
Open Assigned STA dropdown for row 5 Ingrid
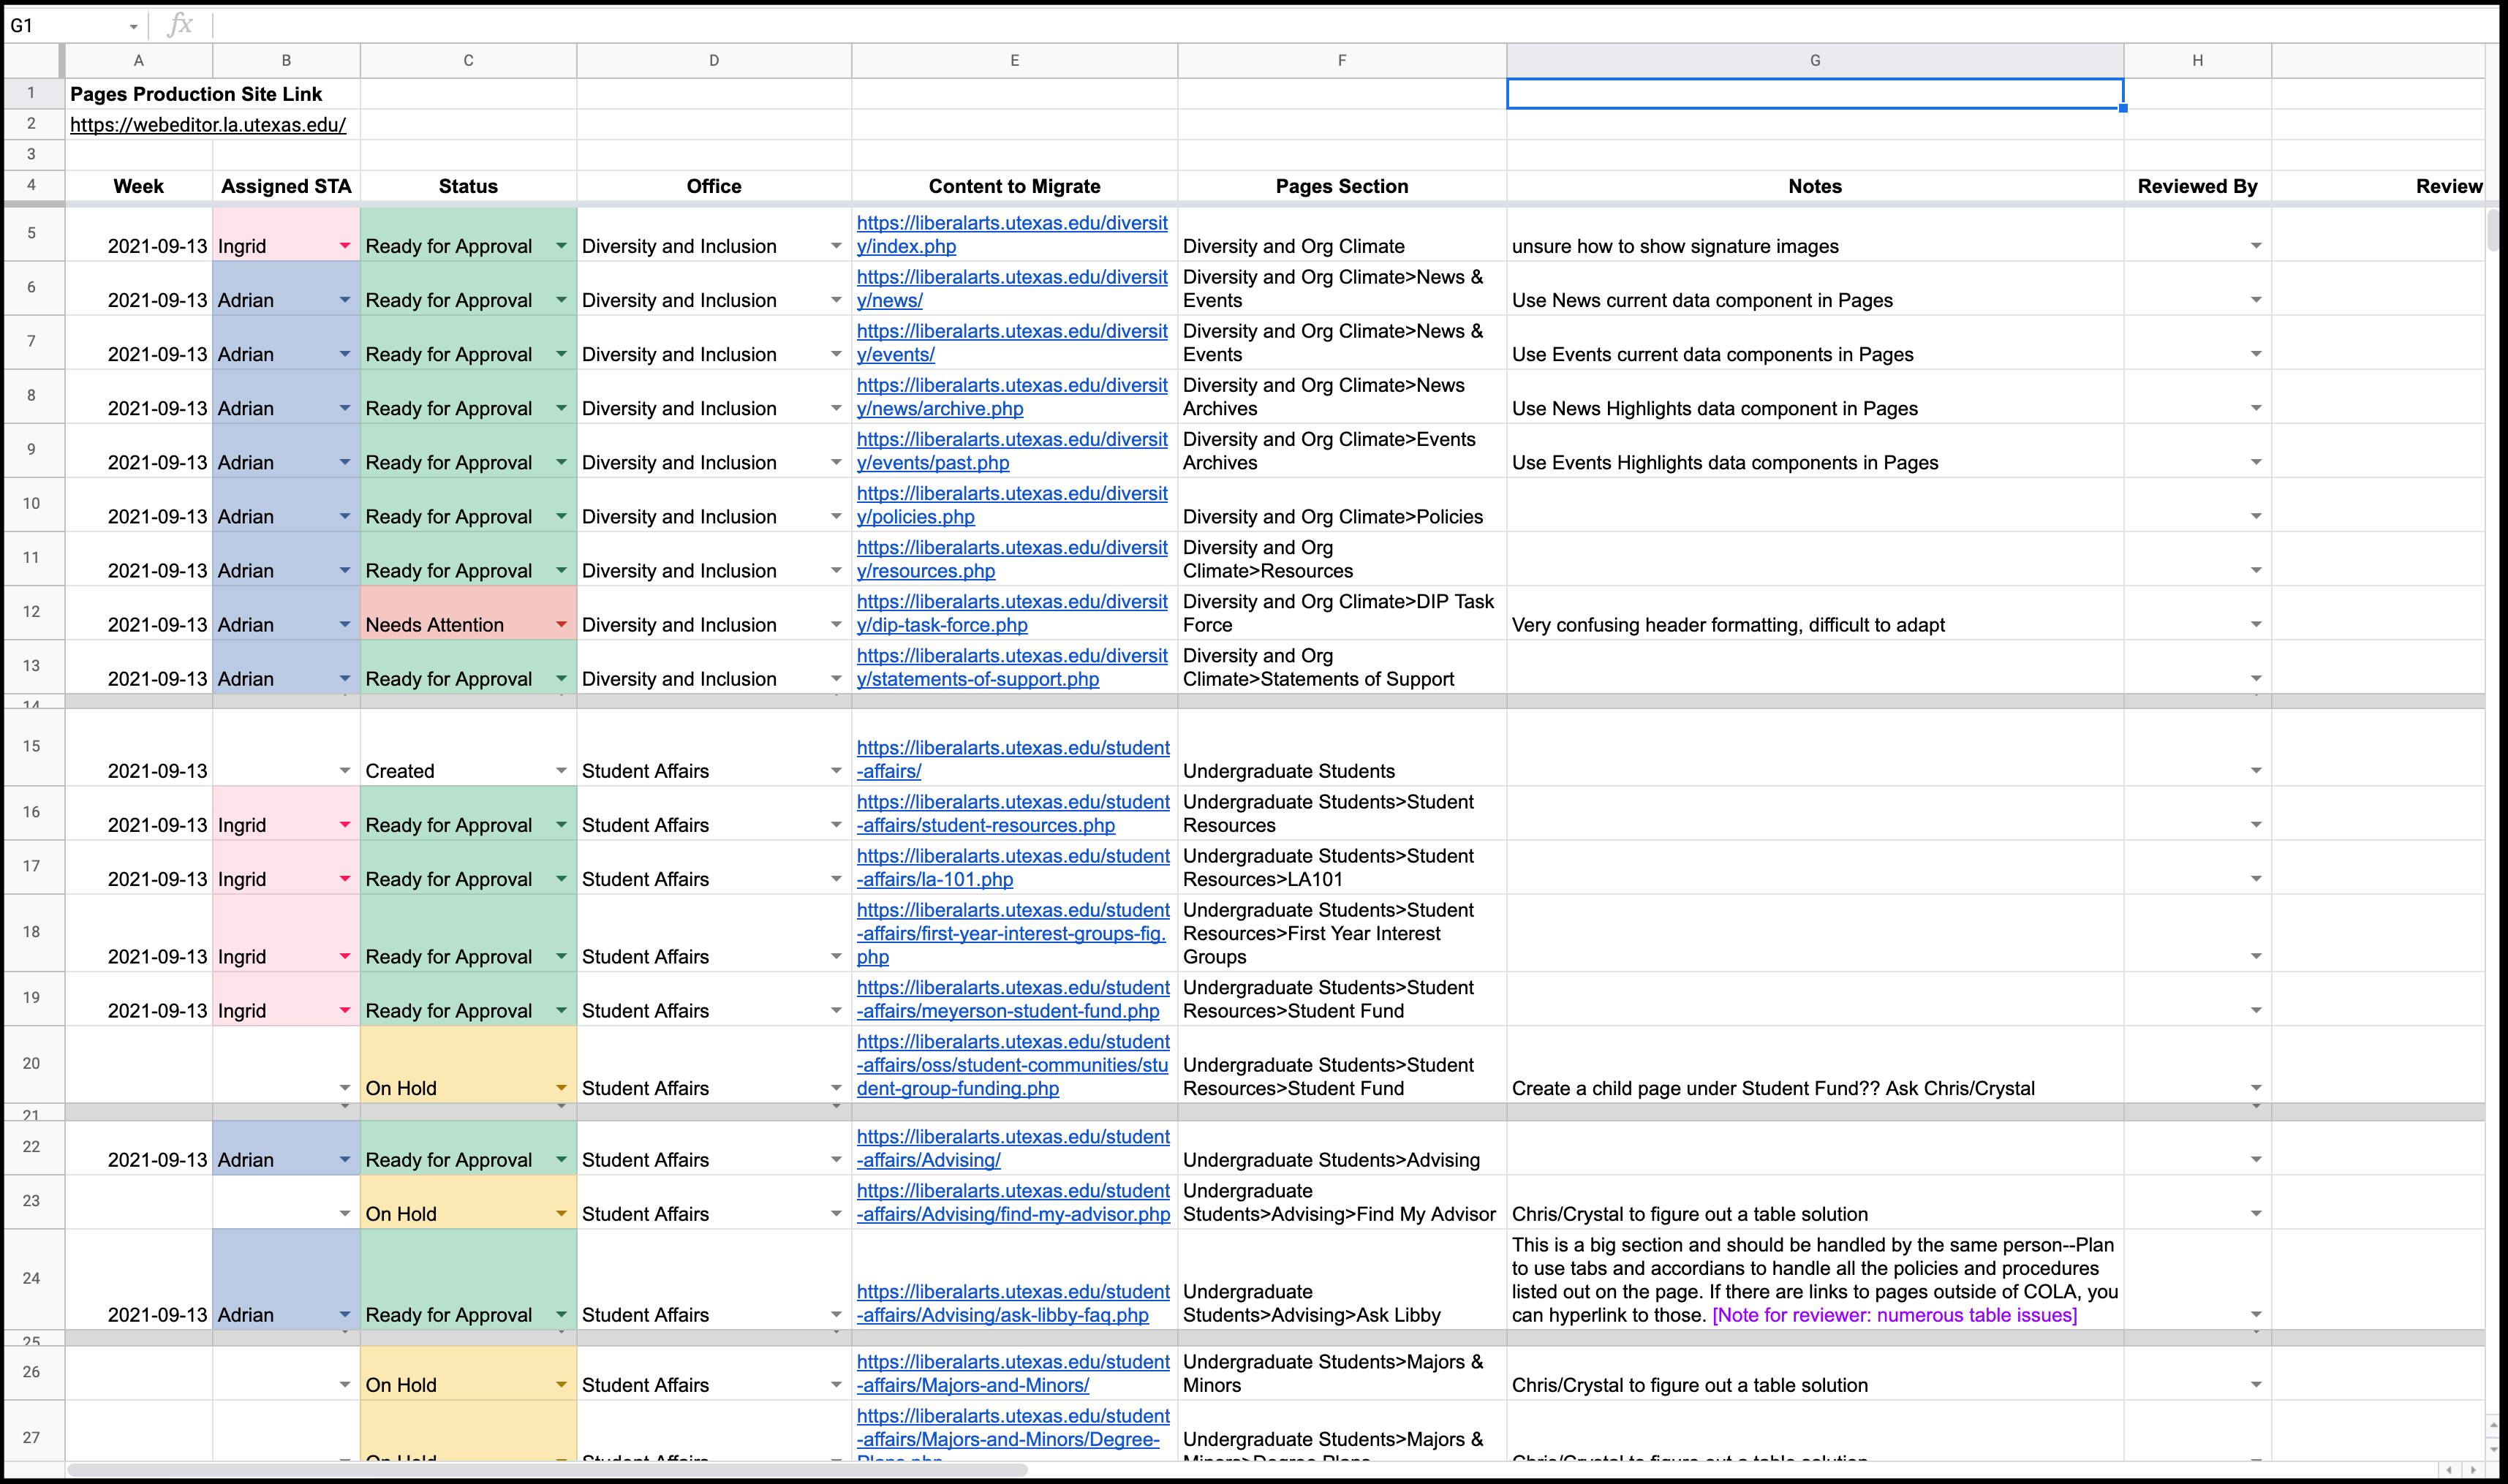click(344, 246)
